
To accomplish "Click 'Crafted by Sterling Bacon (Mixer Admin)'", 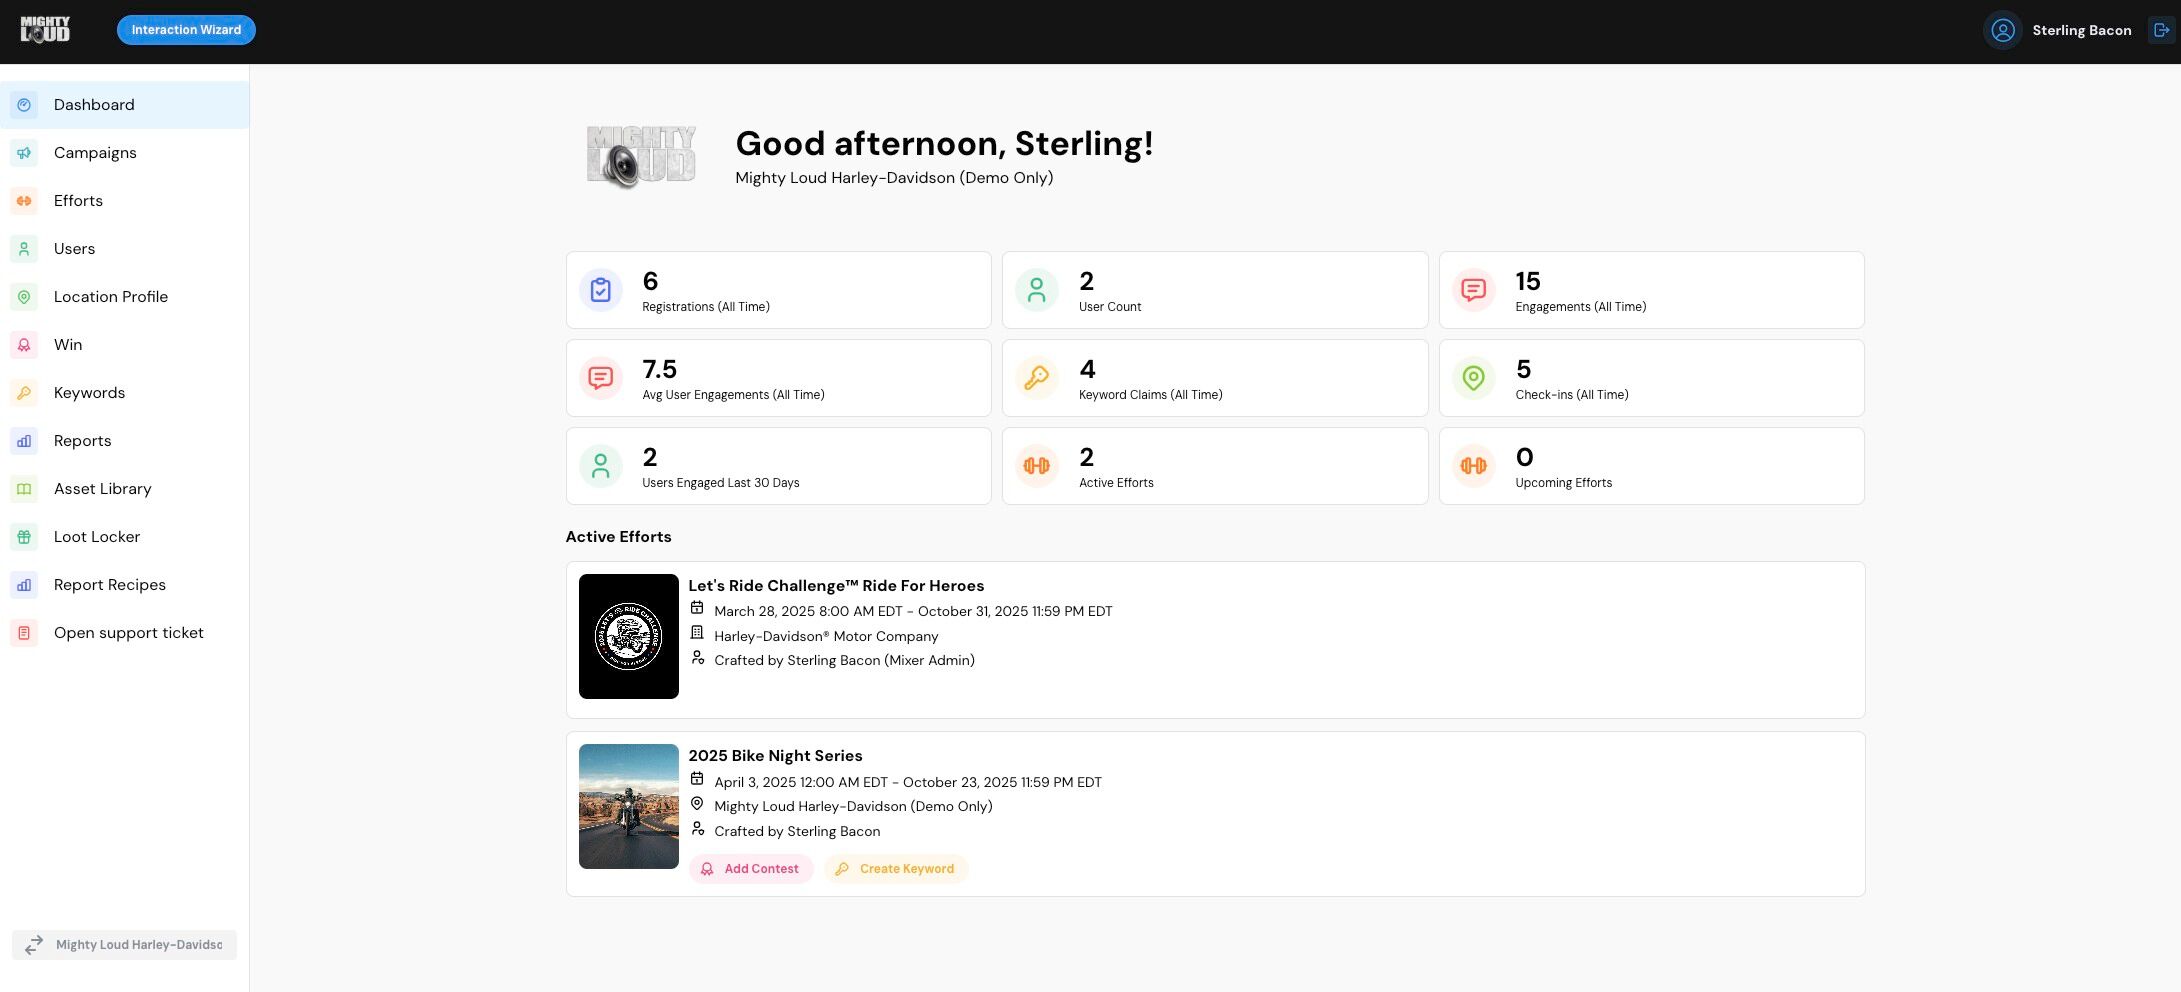I will point(844,660).
